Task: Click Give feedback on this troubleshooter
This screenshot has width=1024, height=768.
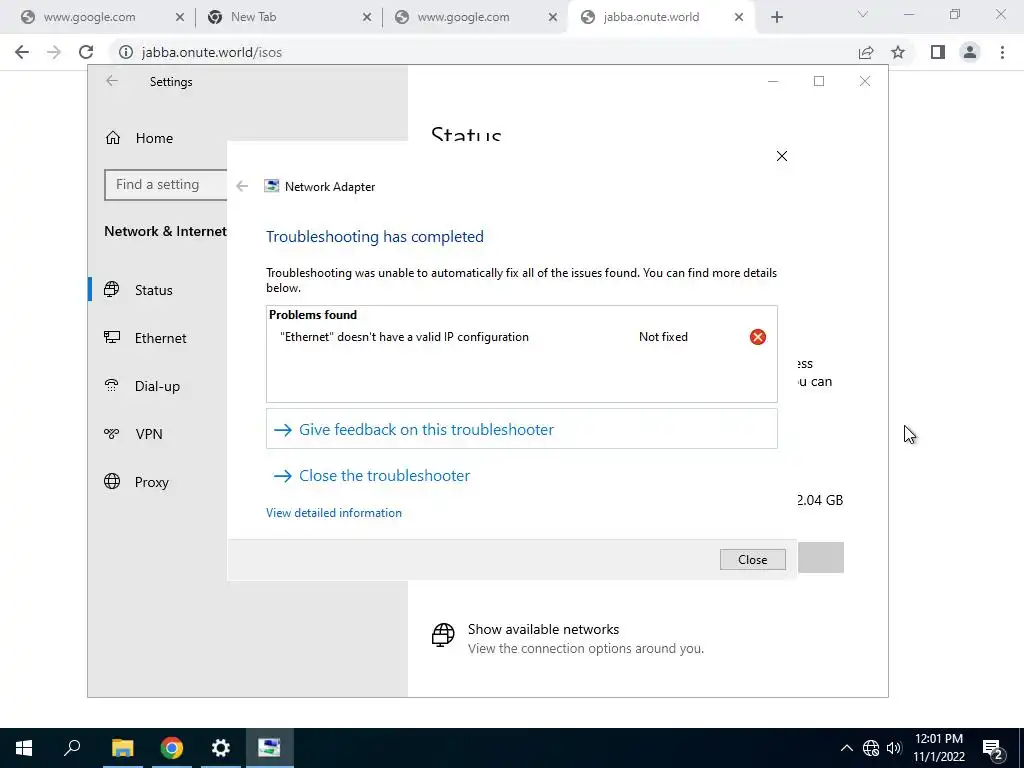Action: coord(522,429)
